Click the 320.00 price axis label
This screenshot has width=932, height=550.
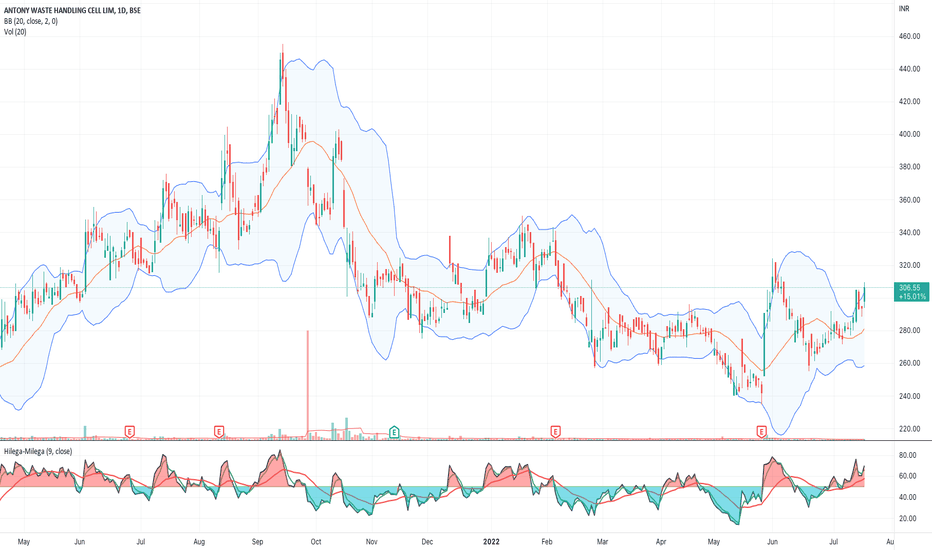point(910,265)
